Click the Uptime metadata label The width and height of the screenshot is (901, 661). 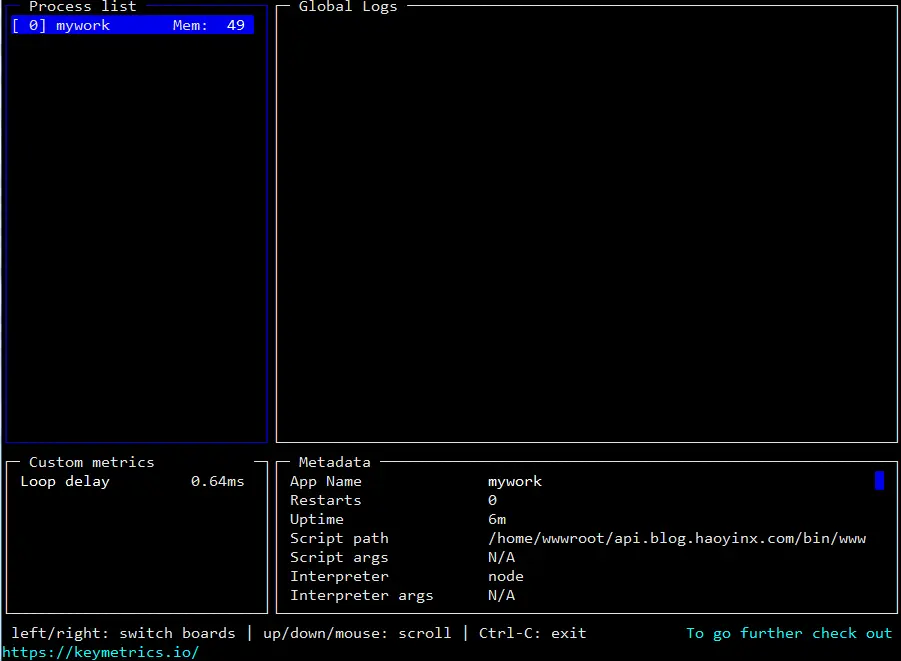point(317,520)
